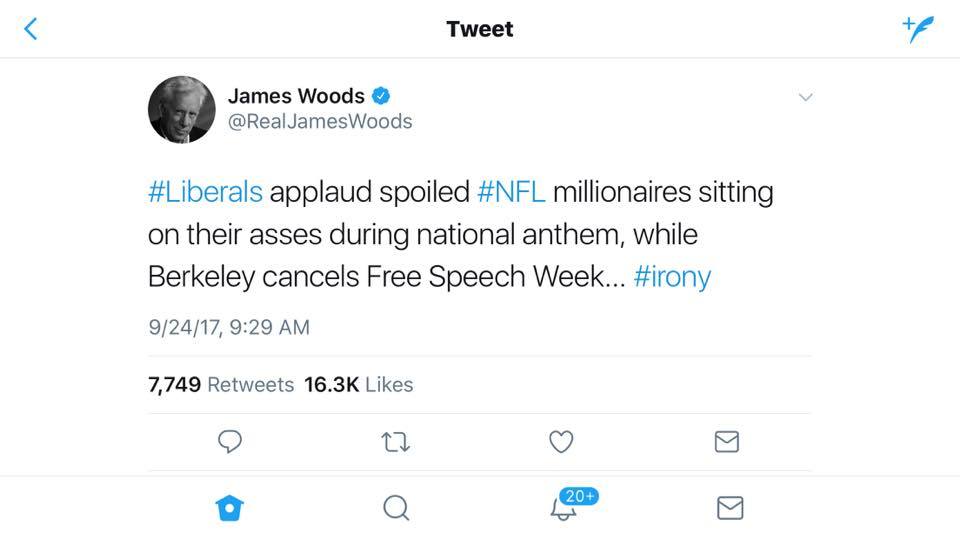Reply to tweet with speech bubble icon
Screen dimensions: 960x540
tap(230, 441)
